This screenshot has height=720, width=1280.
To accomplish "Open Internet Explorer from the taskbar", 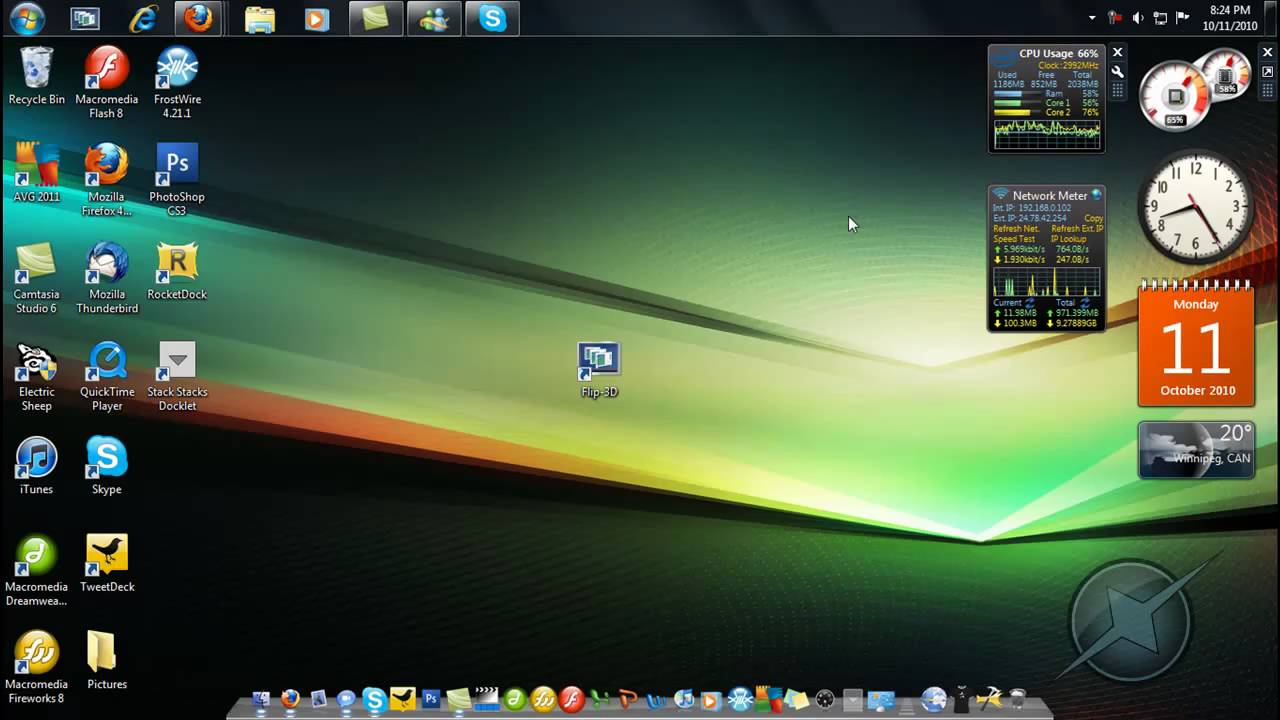I will [x=143, y=18].
